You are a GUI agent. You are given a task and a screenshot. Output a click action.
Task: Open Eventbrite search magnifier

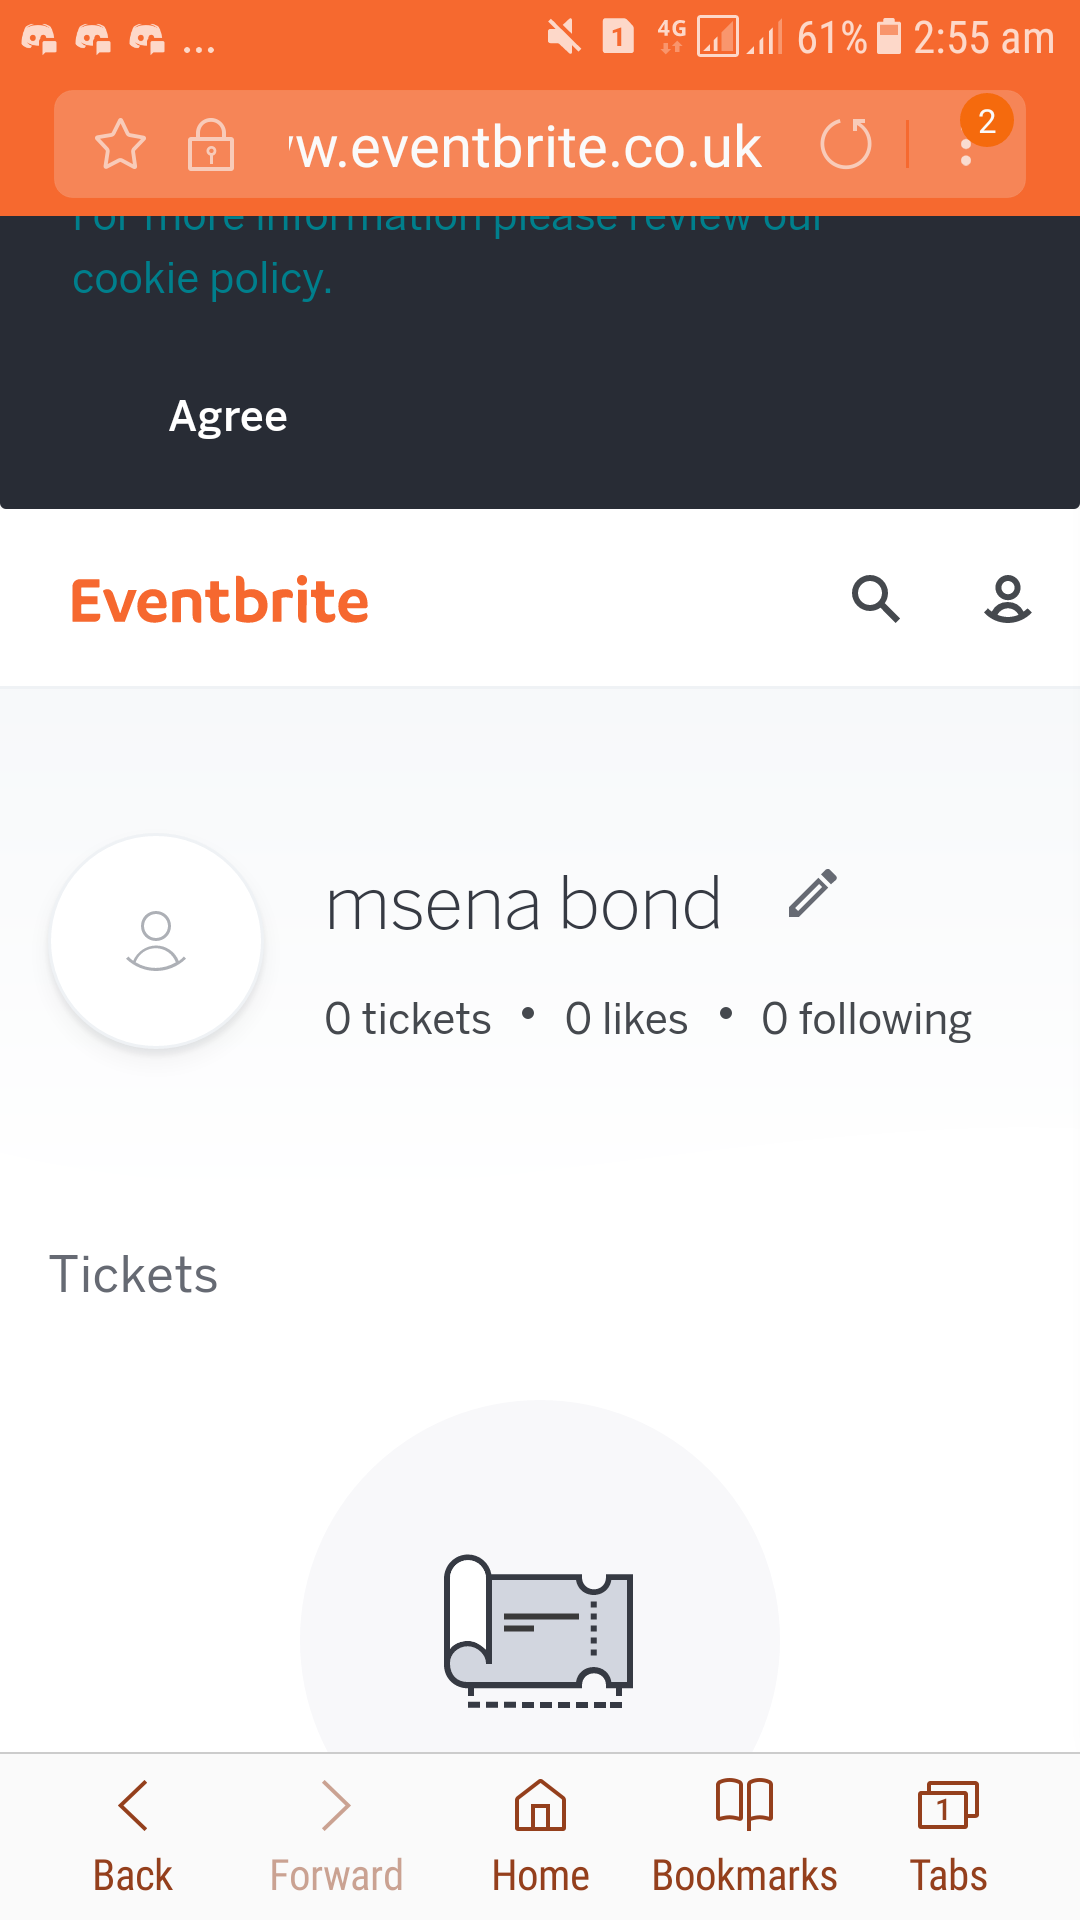click(875, 599)
